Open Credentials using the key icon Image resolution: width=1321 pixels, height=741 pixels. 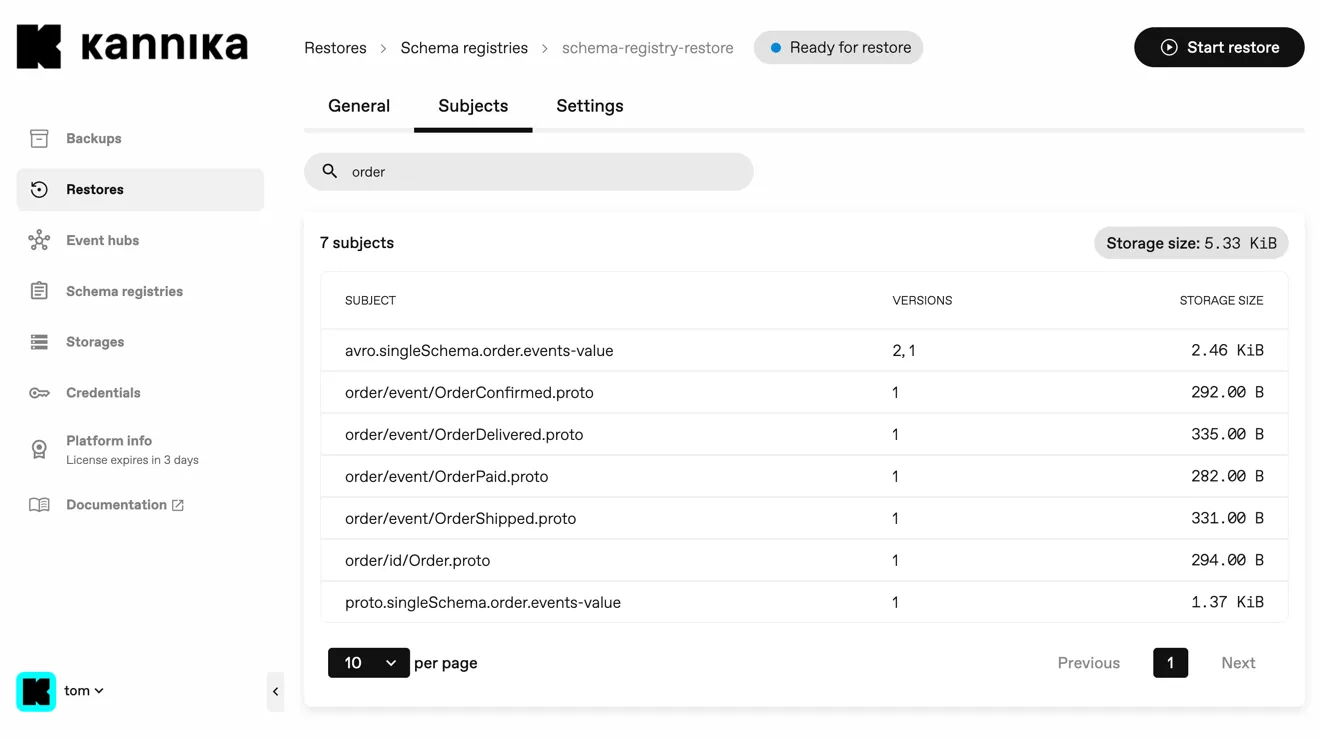[x=39, y=392]
